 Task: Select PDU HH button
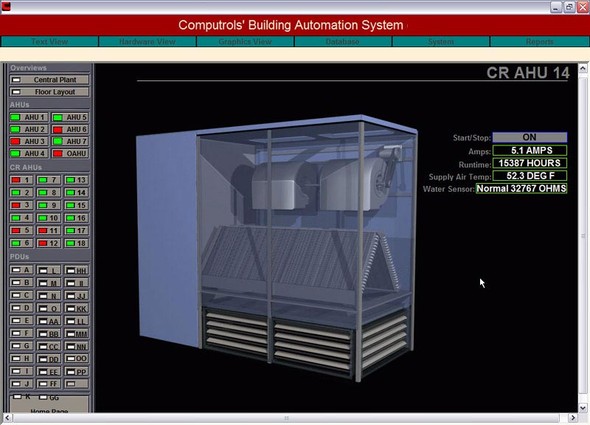click(76, 270)
